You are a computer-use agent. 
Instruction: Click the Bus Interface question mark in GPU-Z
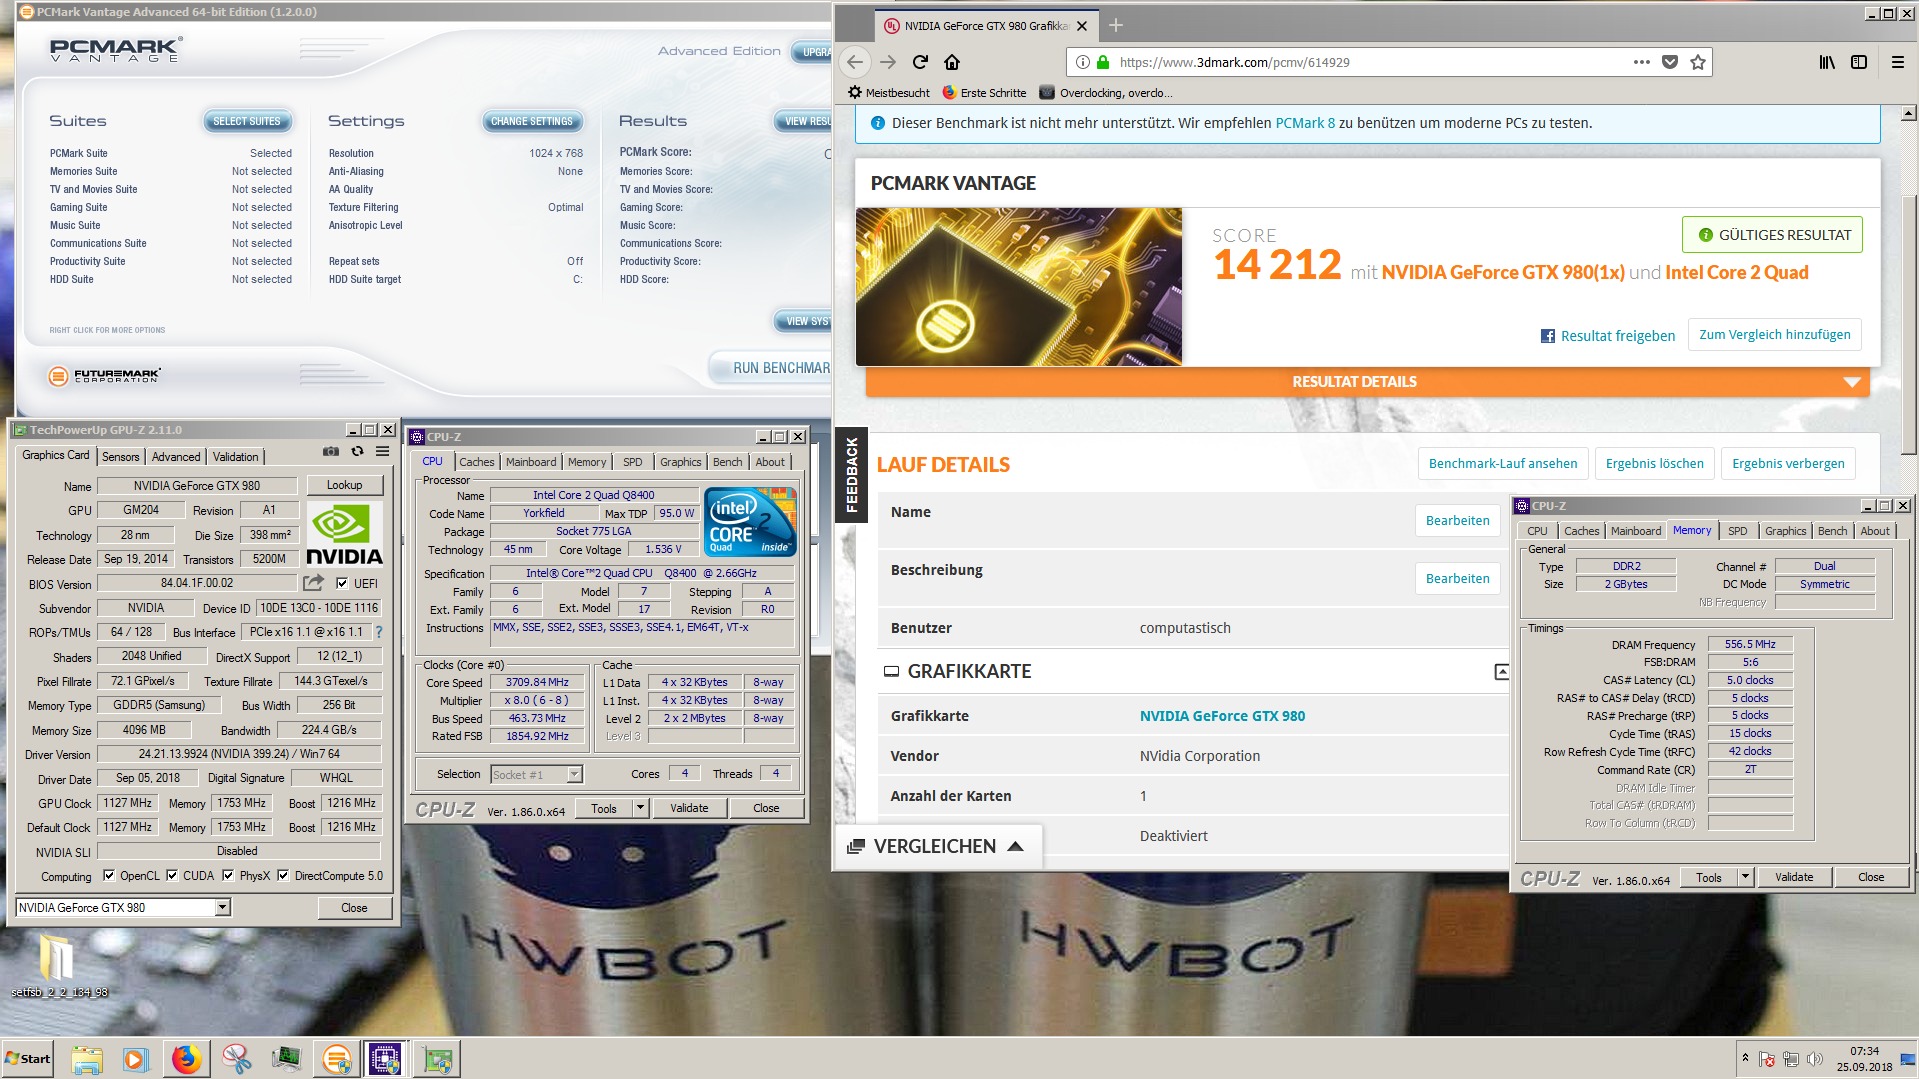tap(379, 632)
